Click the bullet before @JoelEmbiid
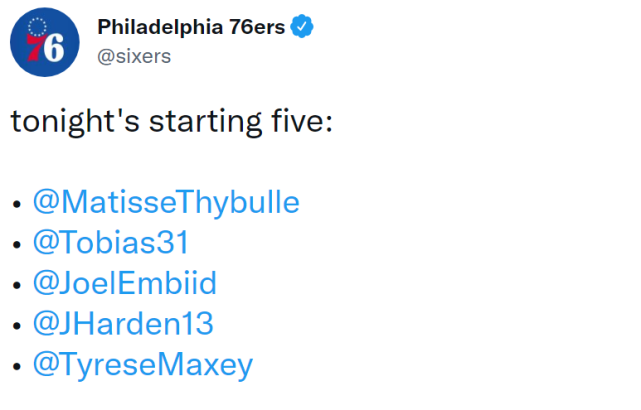Image resolution: width=641 pixels, height=410 pixels. (x=16, y=285)
